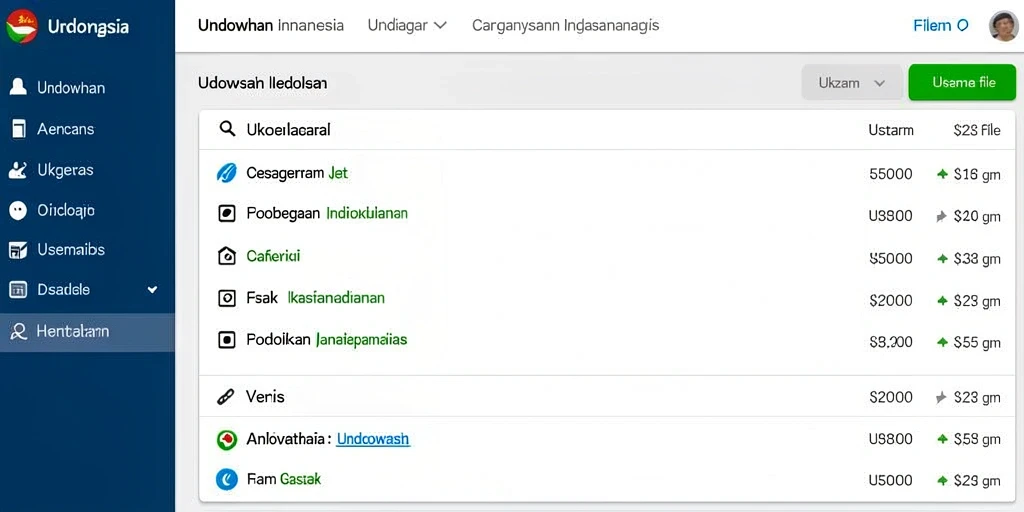Open the user profile avatar
Image resolution: width=1024 pixels, height=512 pixels.
pos(1003,26)
